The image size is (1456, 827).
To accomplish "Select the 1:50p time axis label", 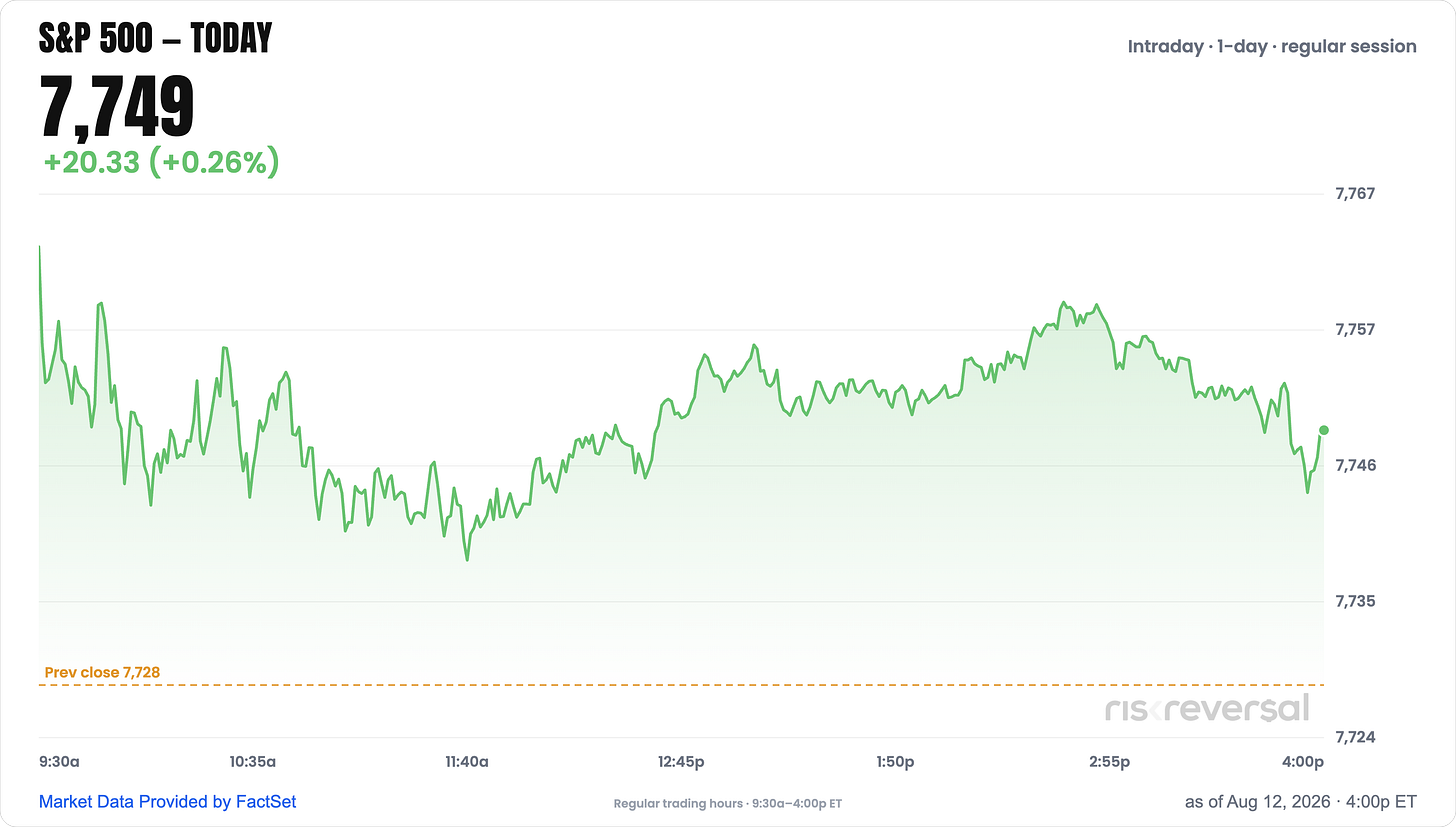I will coord(895,762).
